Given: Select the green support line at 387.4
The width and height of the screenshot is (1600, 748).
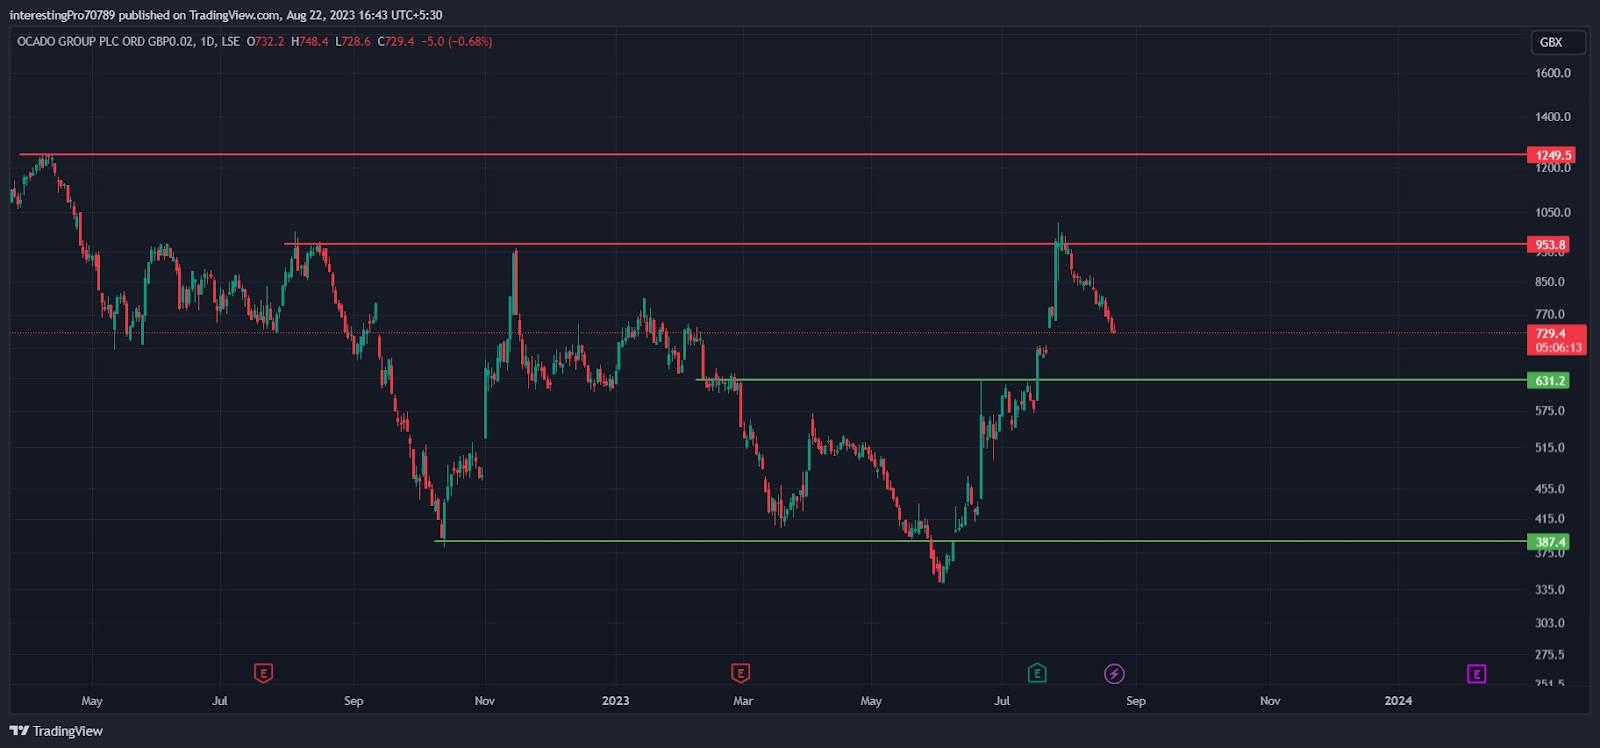Looking at the screenshot, I should pos(981,541).
